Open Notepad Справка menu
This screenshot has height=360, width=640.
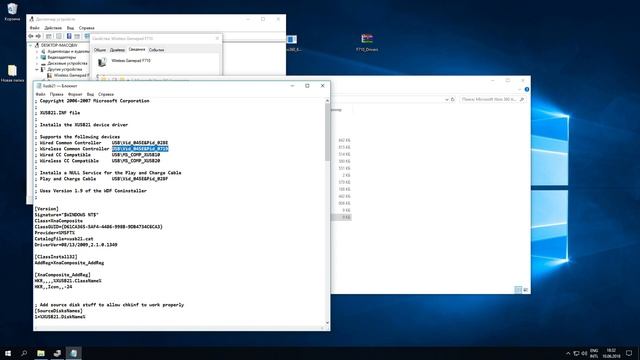click(106, 94)
